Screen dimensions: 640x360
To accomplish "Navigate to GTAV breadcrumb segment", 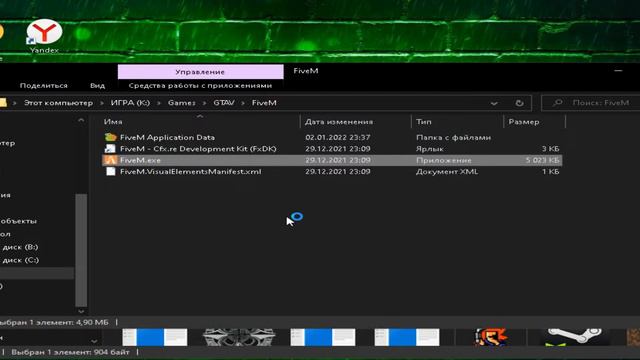I will pyautogui.click(x=224, y=103).
